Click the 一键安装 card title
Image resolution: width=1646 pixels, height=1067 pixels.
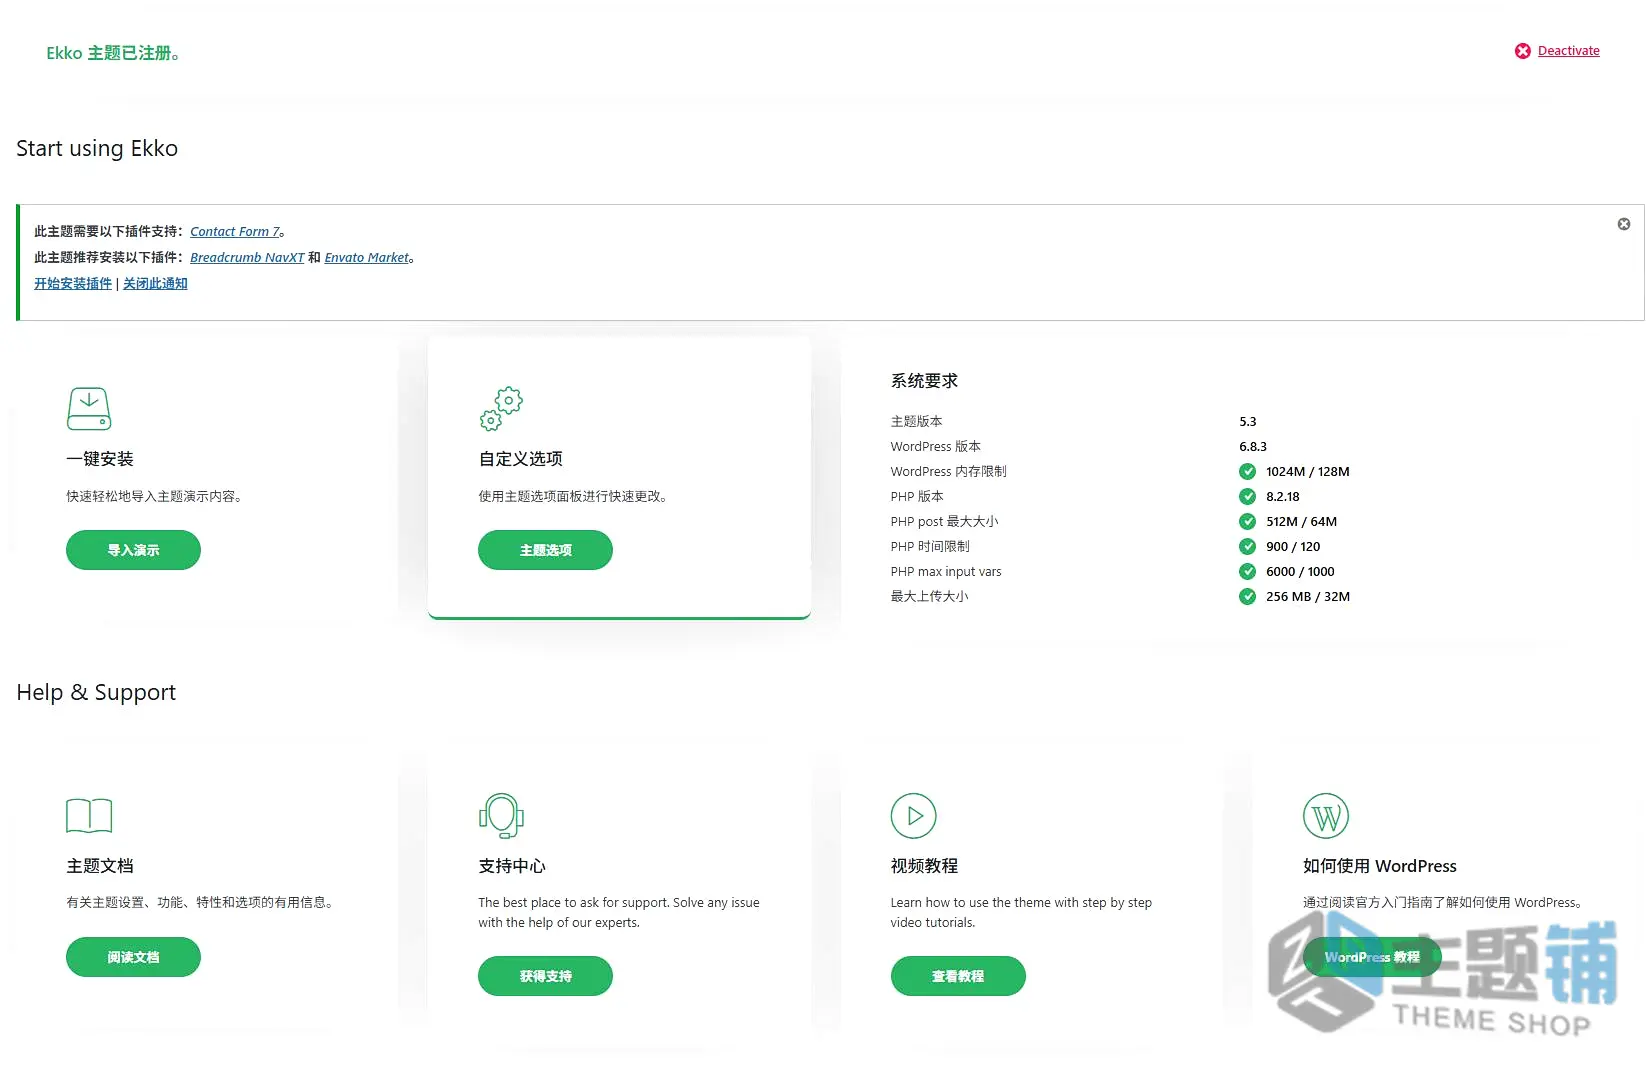100,459
